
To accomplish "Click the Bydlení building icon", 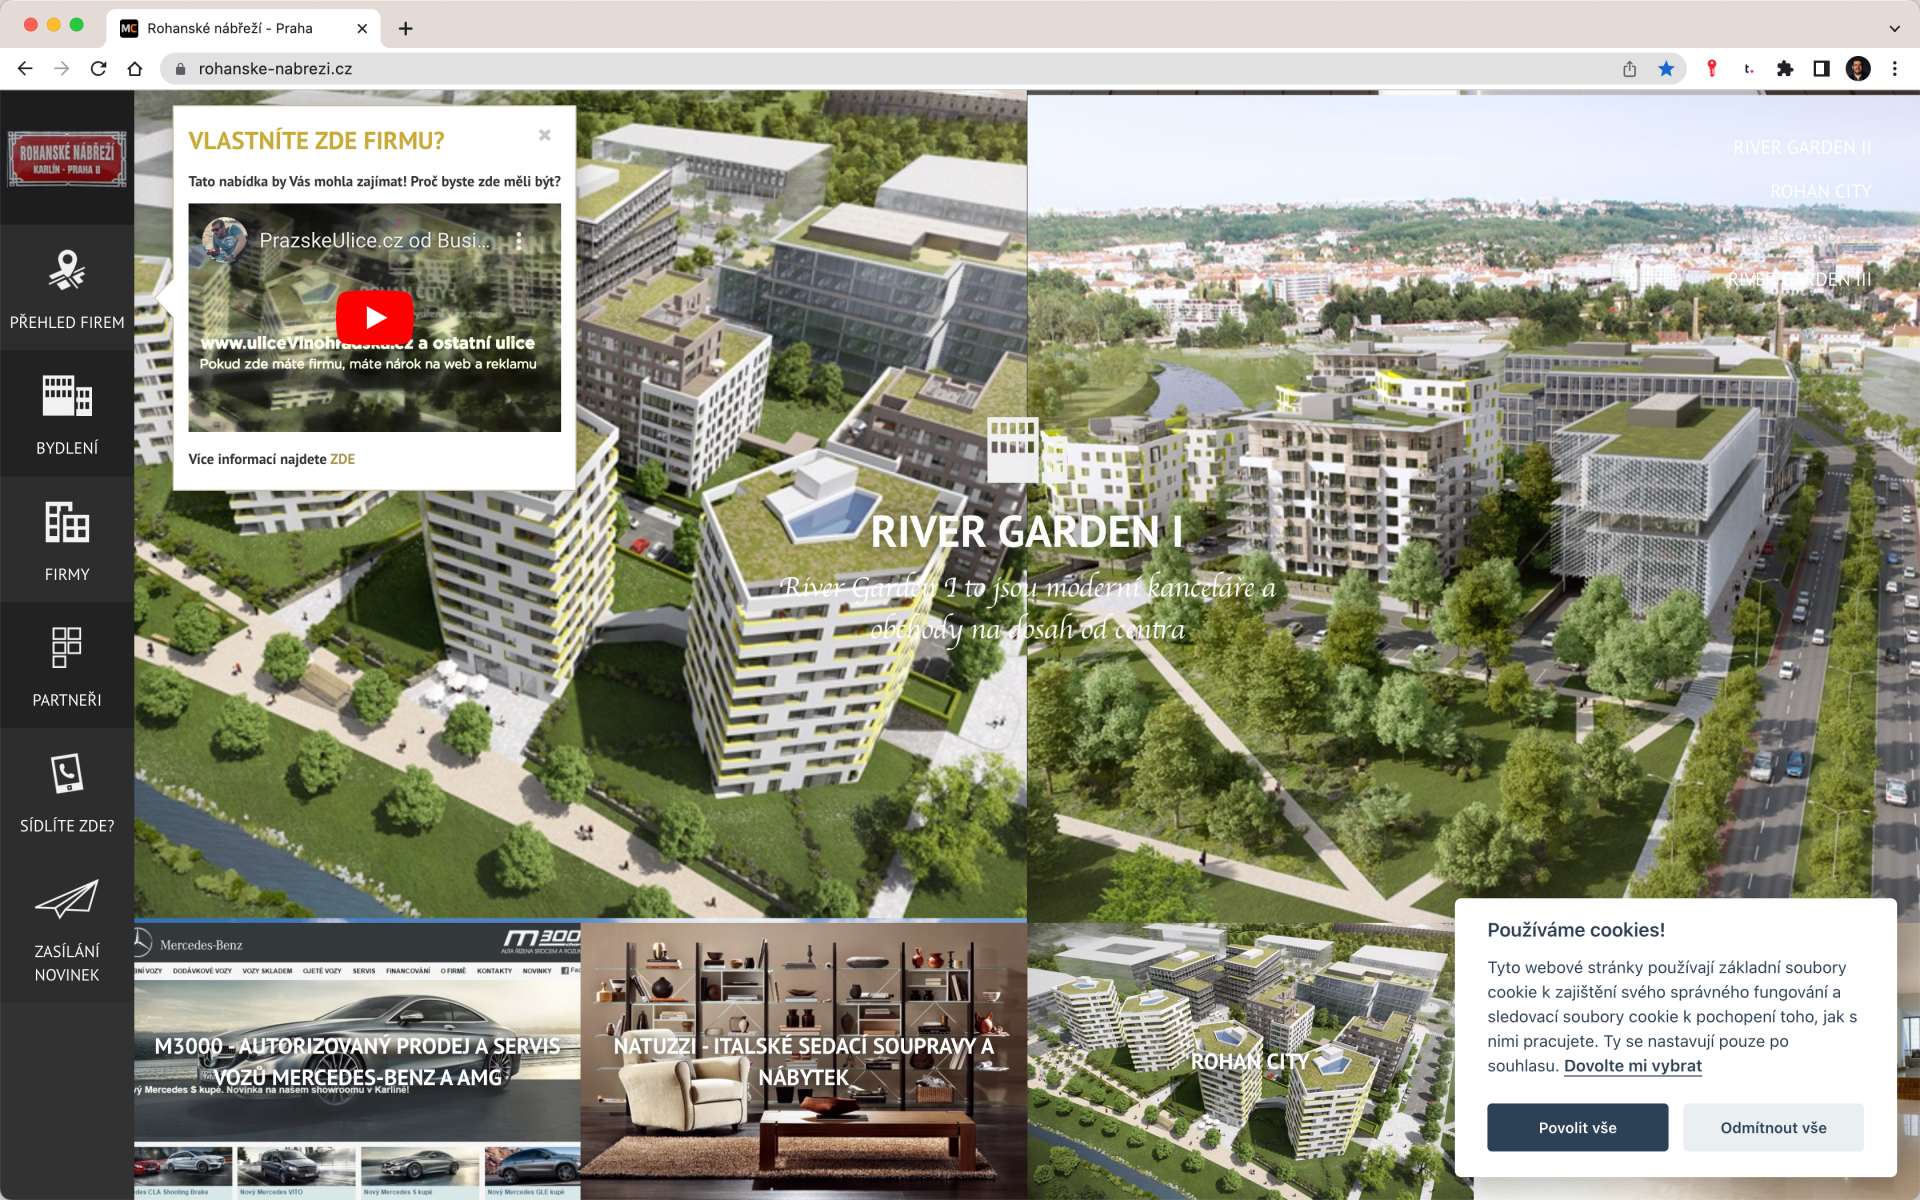I will click(67, 396).
